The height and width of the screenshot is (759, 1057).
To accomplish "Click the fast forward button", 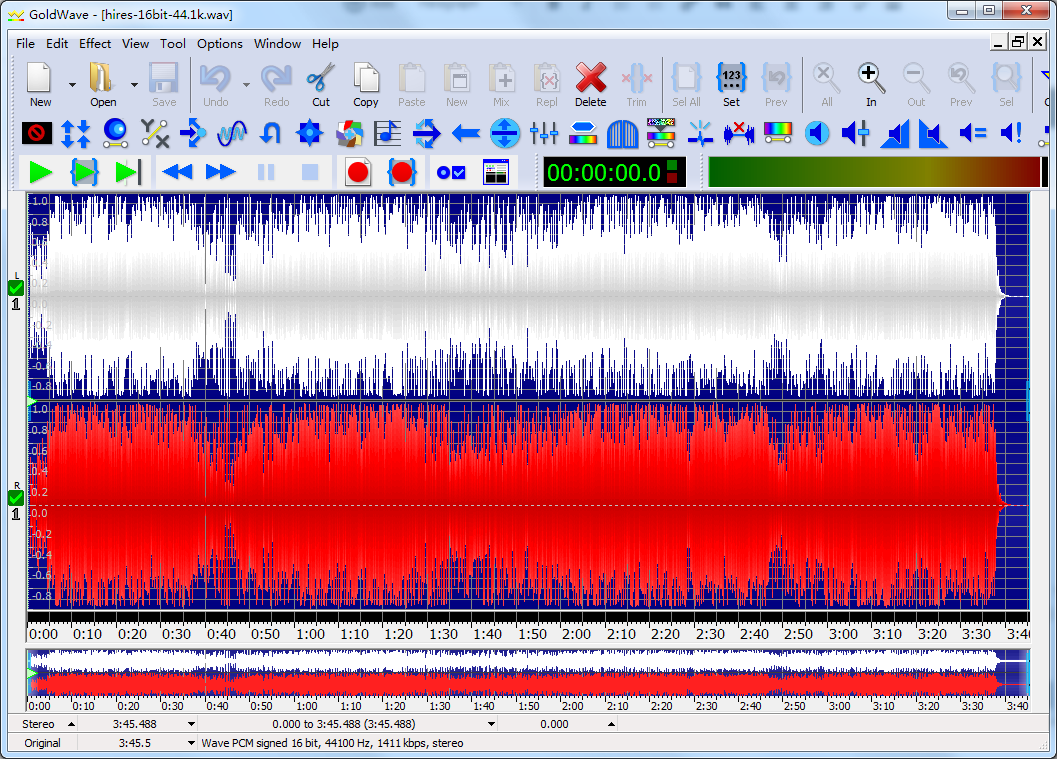I will click(x=220, y=172).
